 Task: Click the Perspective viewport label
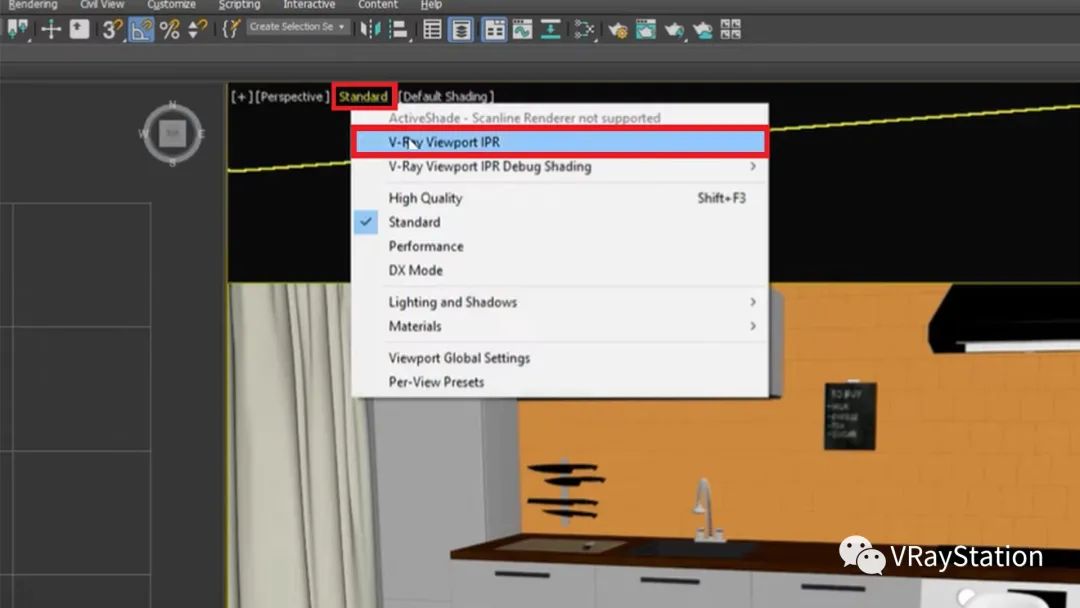pos(292,97)
